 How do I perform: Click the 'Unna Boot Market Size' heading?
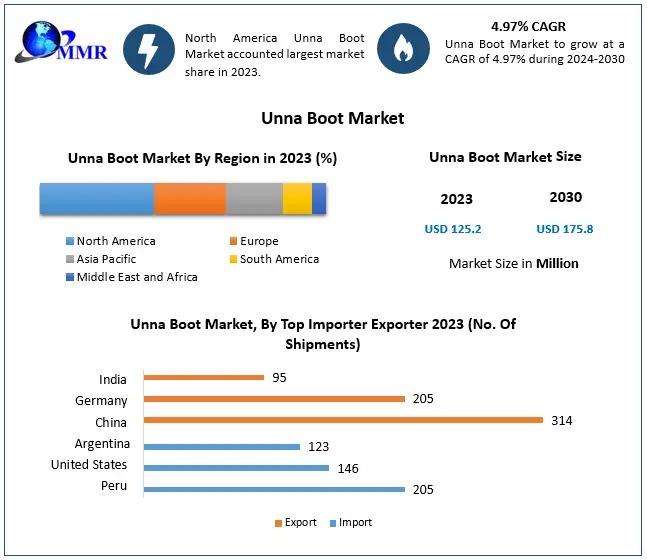tap(505, 157)
